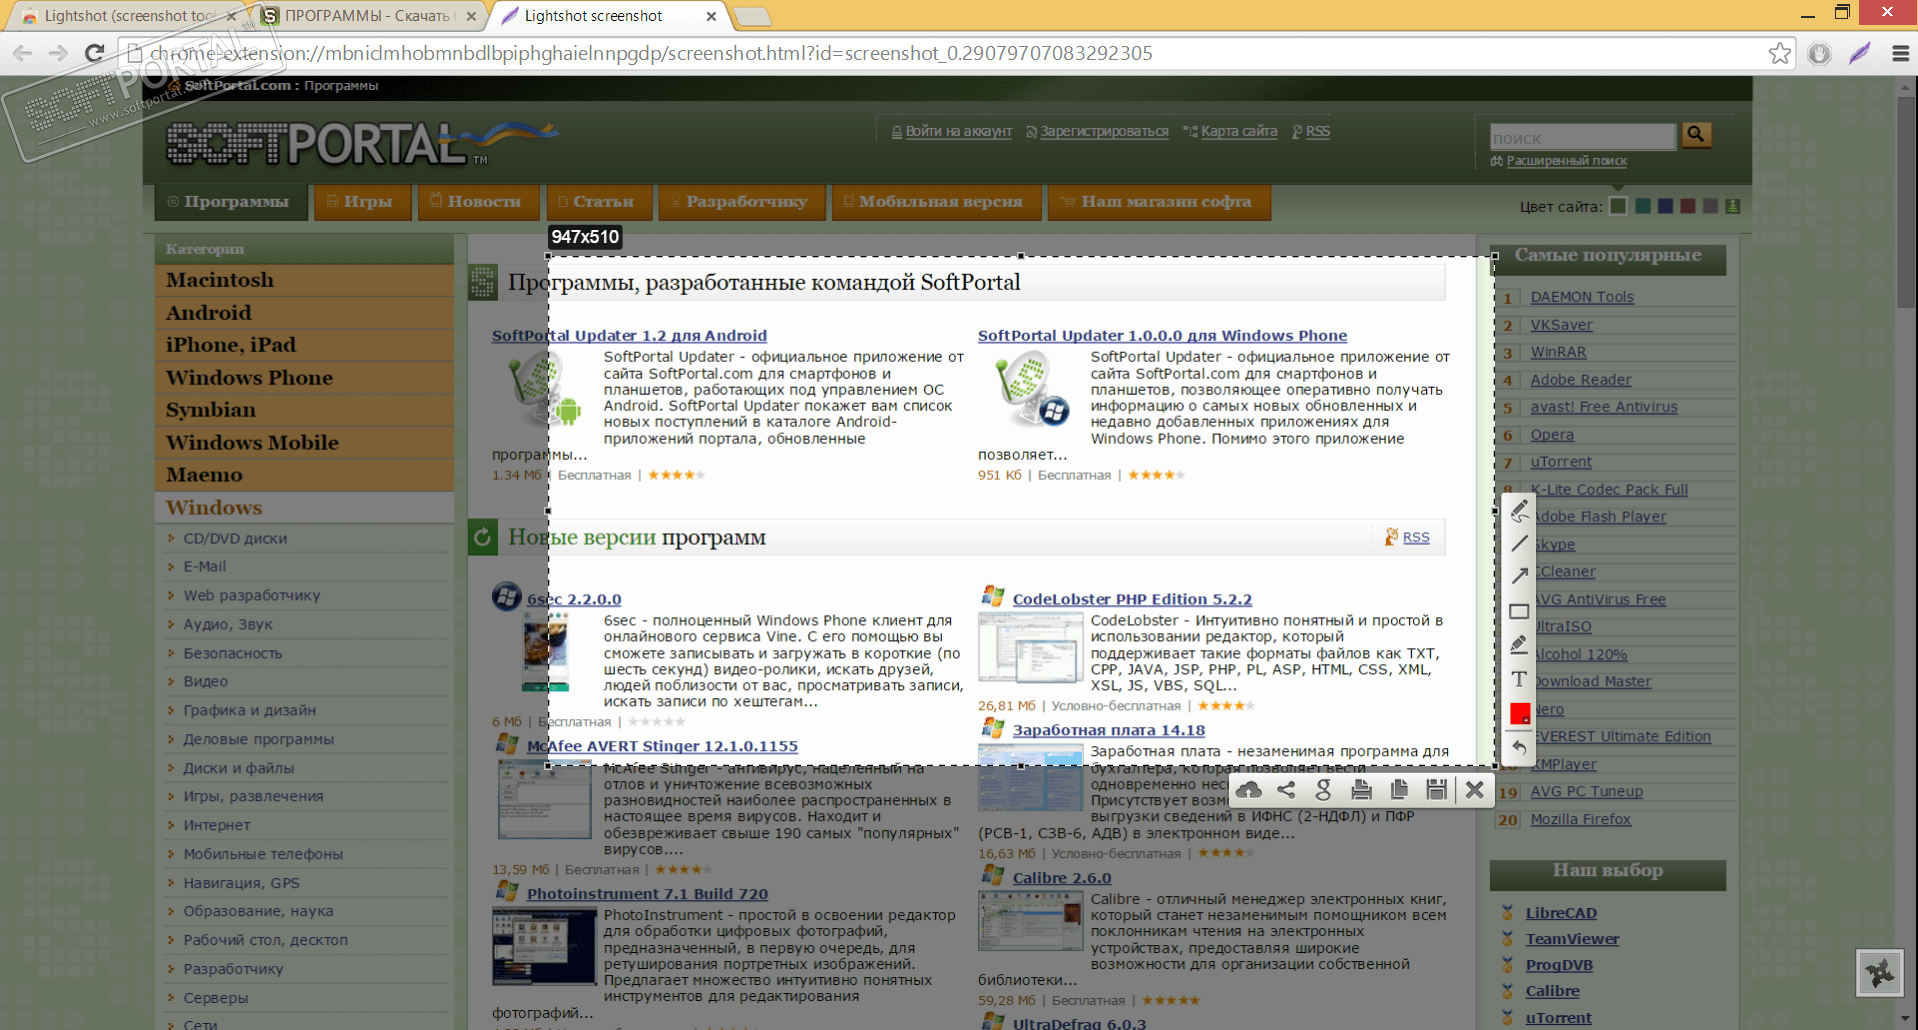Open the TeamViewer link in Наш выбор
The width and height of the screenshot is (1918, 1030).
coord(1572,939)
